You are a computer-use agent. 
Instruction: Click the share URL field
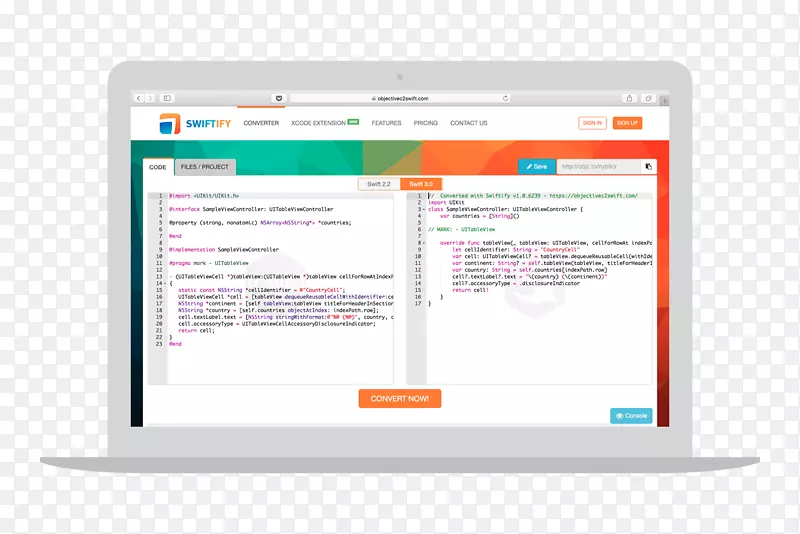[598, 167]
